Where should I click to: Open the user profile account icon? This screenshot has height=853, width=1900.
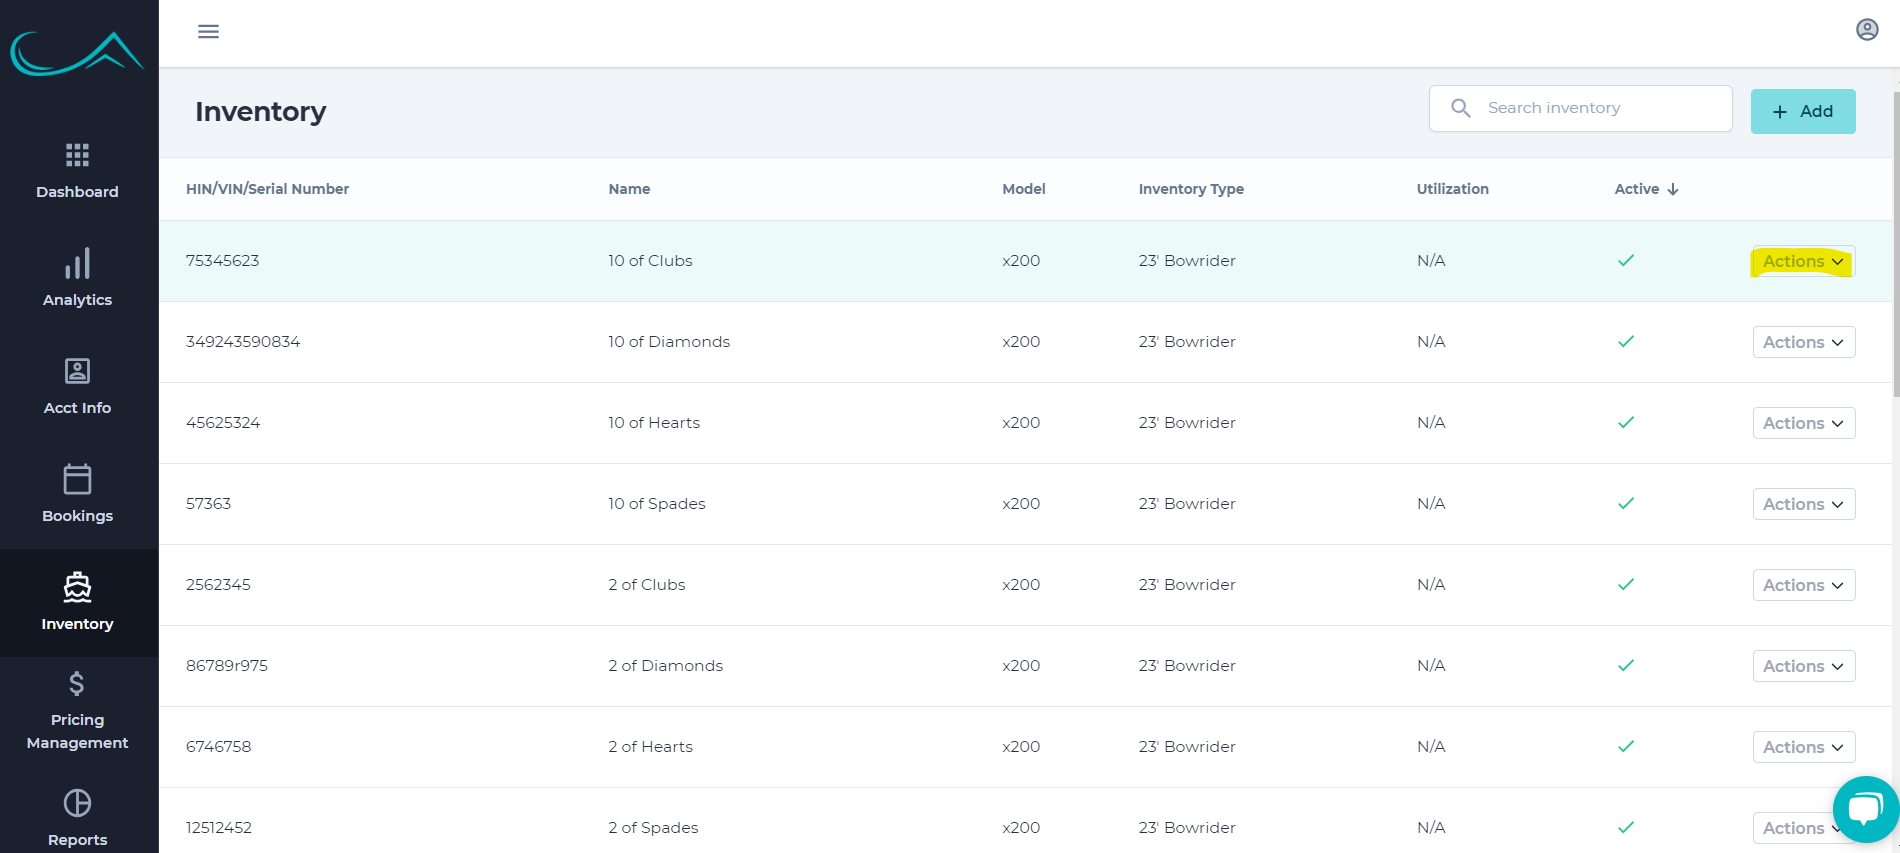point(1866,30)
